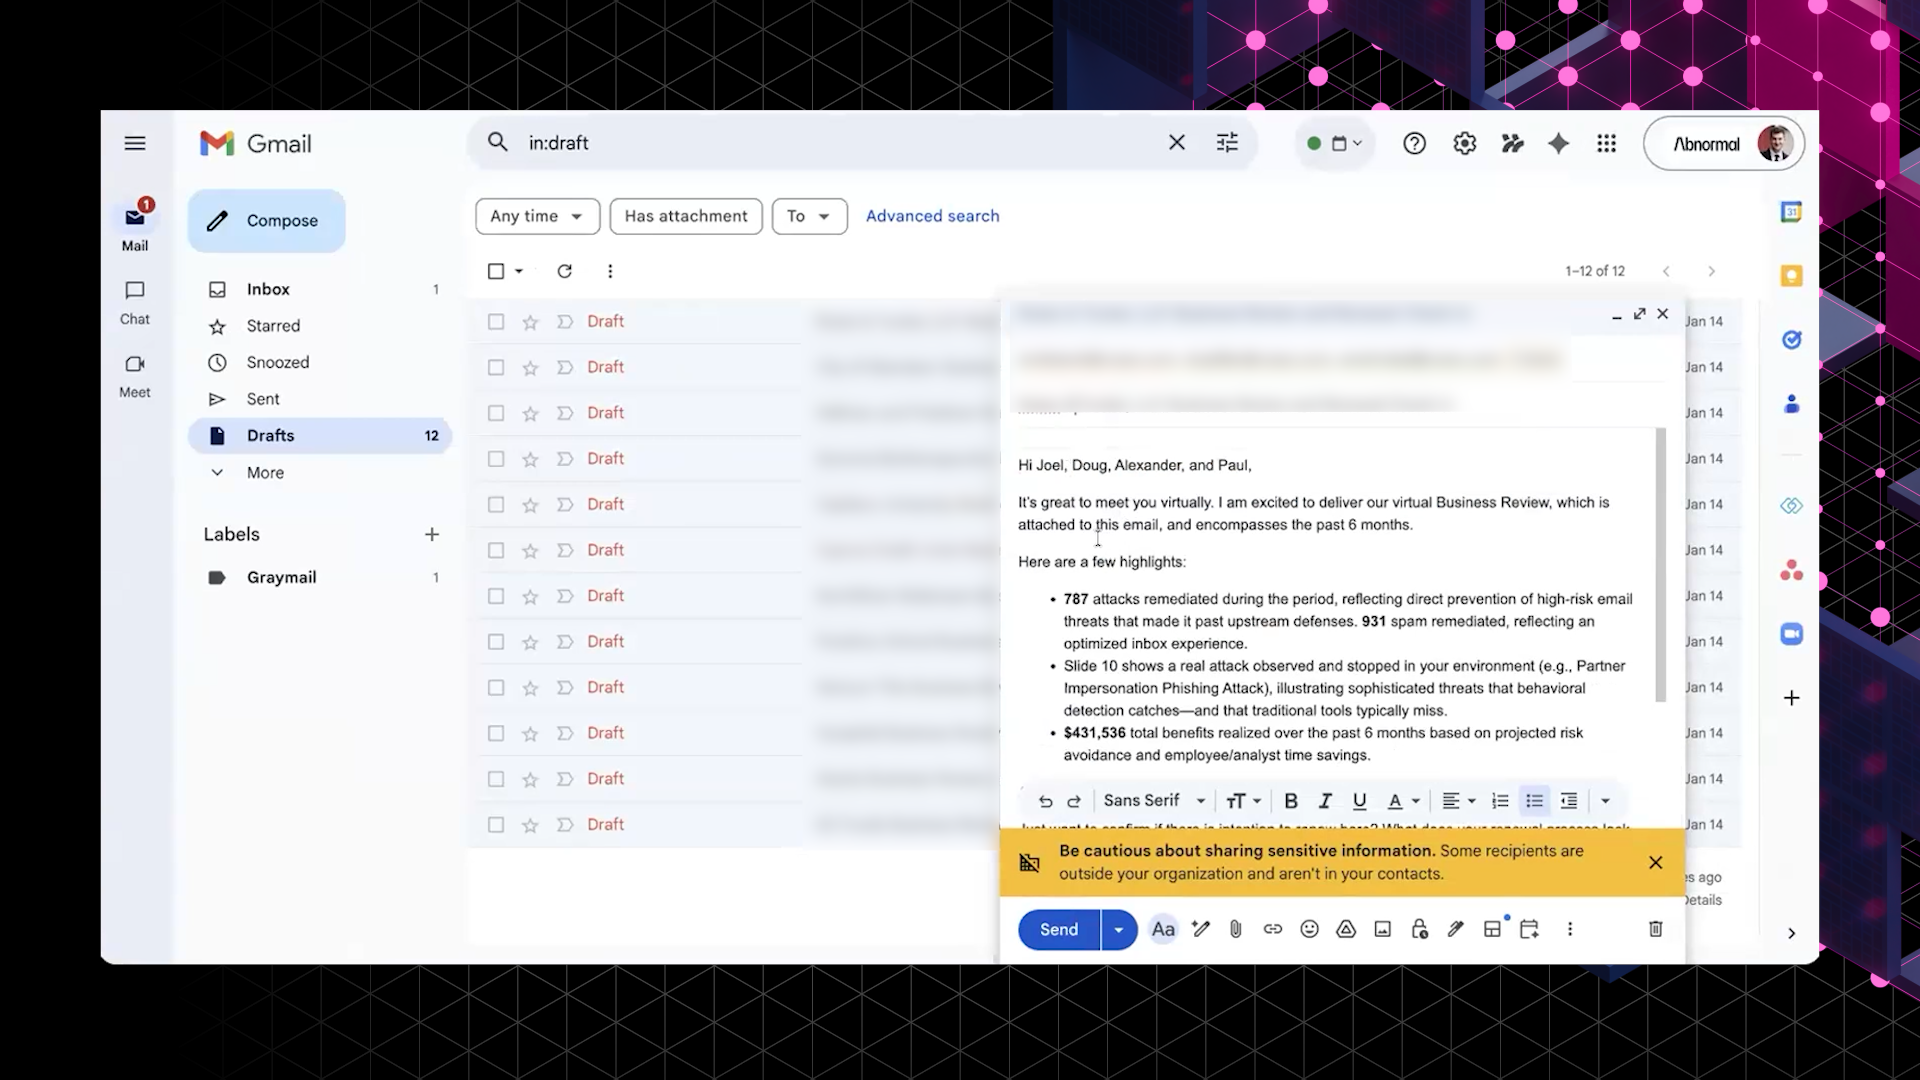Open Sans Serif font dropdown
Viewport: 1920px width, 1080px height.
pos(1155,801)
